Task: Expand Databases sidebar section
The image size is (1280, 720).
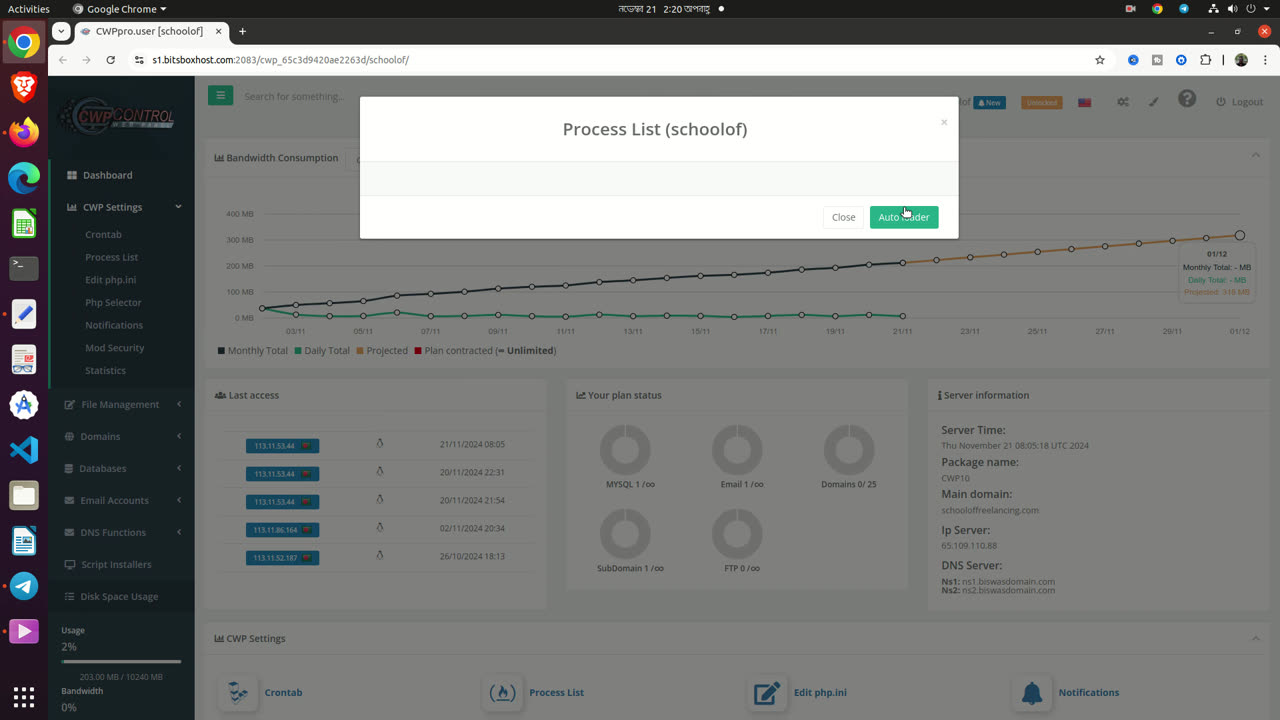Action: (121, 468)
